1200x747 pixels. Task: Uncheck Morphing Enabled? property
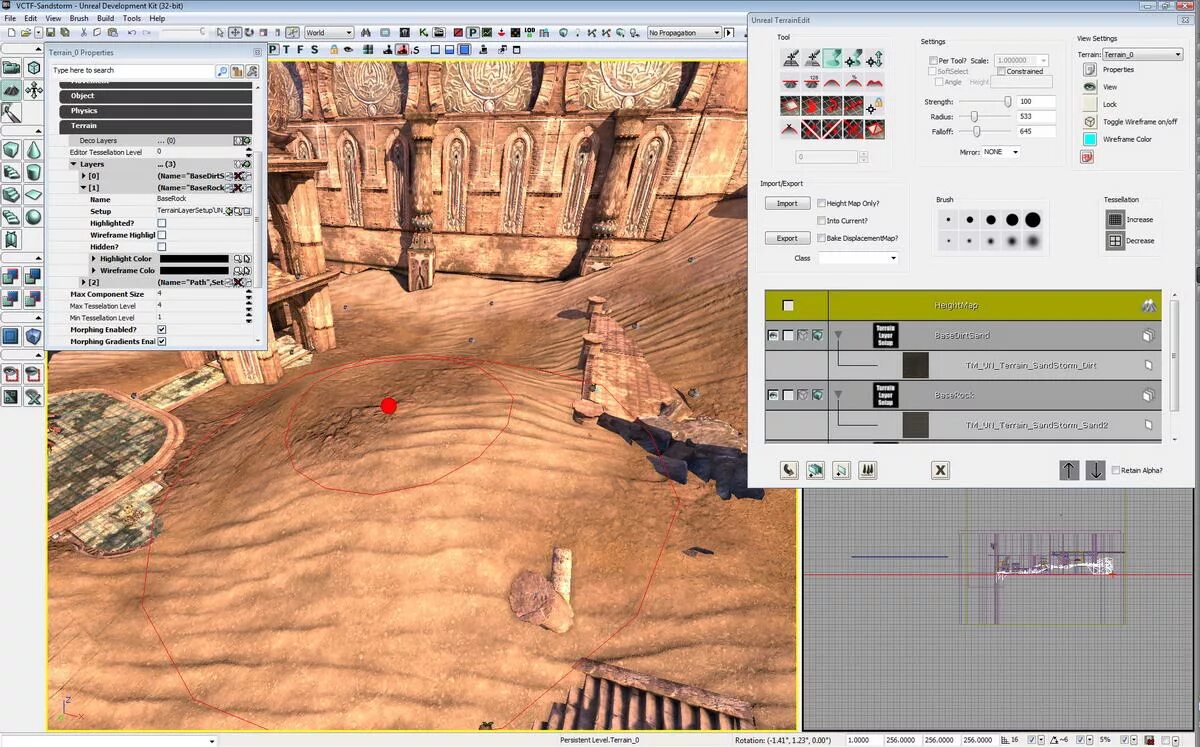click(x=162, y=329)
